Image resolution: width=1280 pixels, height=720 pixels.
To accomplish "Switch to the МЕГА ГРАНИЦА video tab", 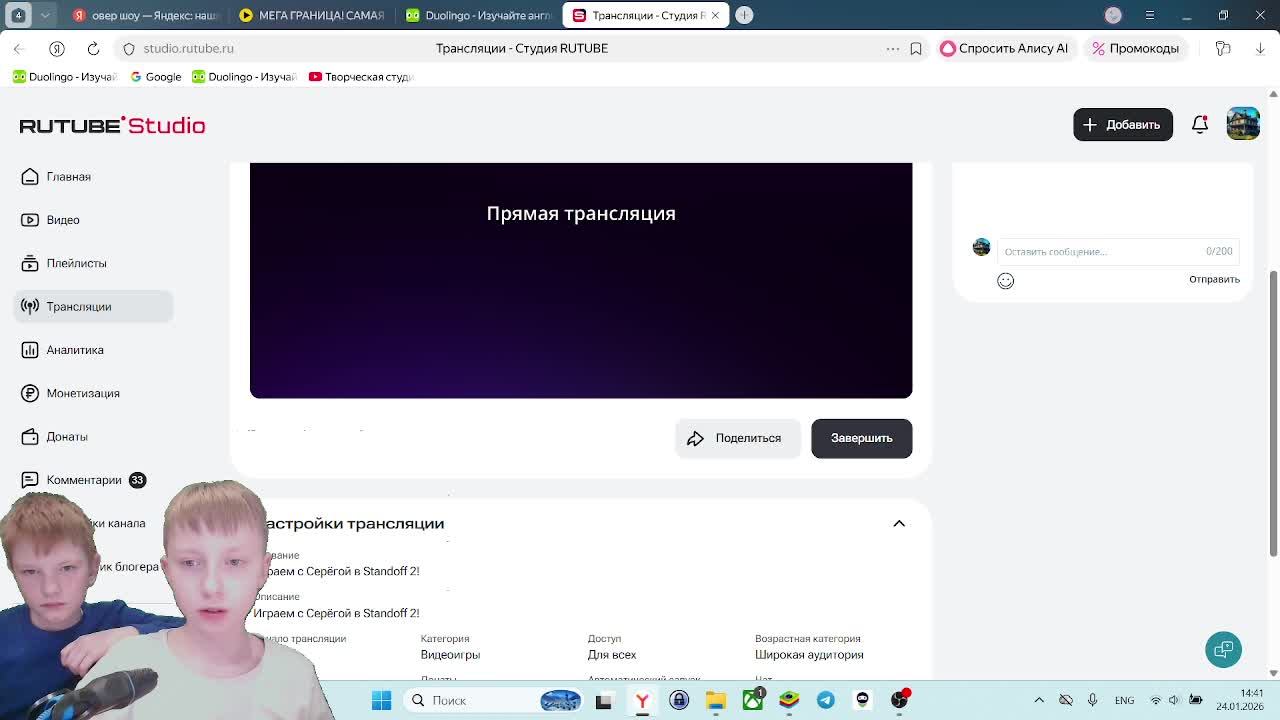I will pos(312,15).
